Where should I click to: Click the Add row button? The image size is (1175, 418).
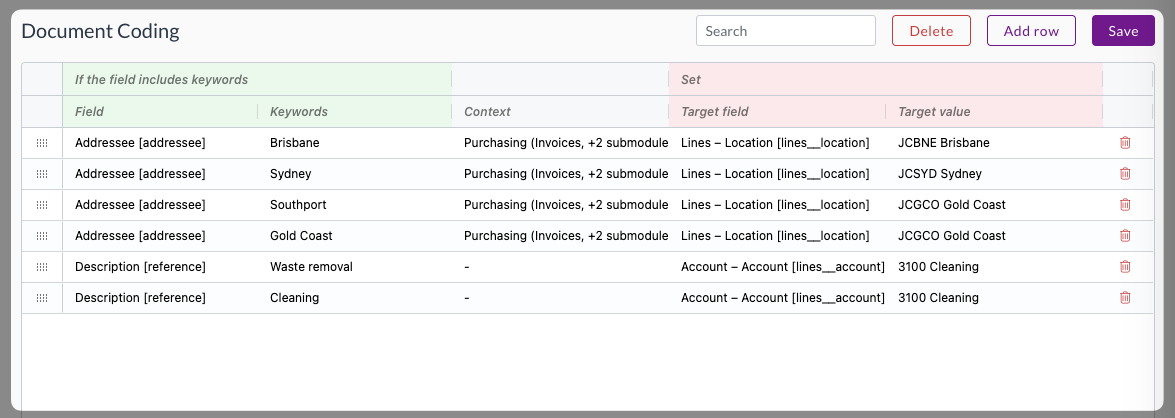pos(1031,31)
